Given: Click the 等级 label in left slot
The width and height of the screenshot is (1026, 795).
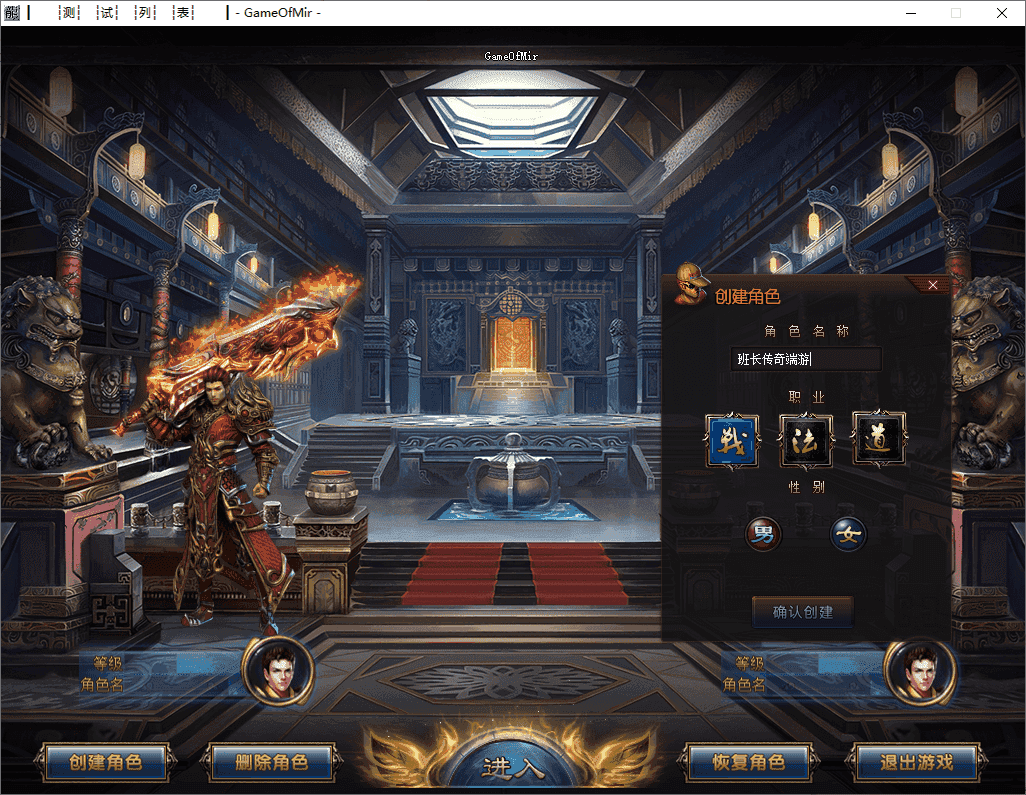Looking at the screenshot, I should [108, 663].
